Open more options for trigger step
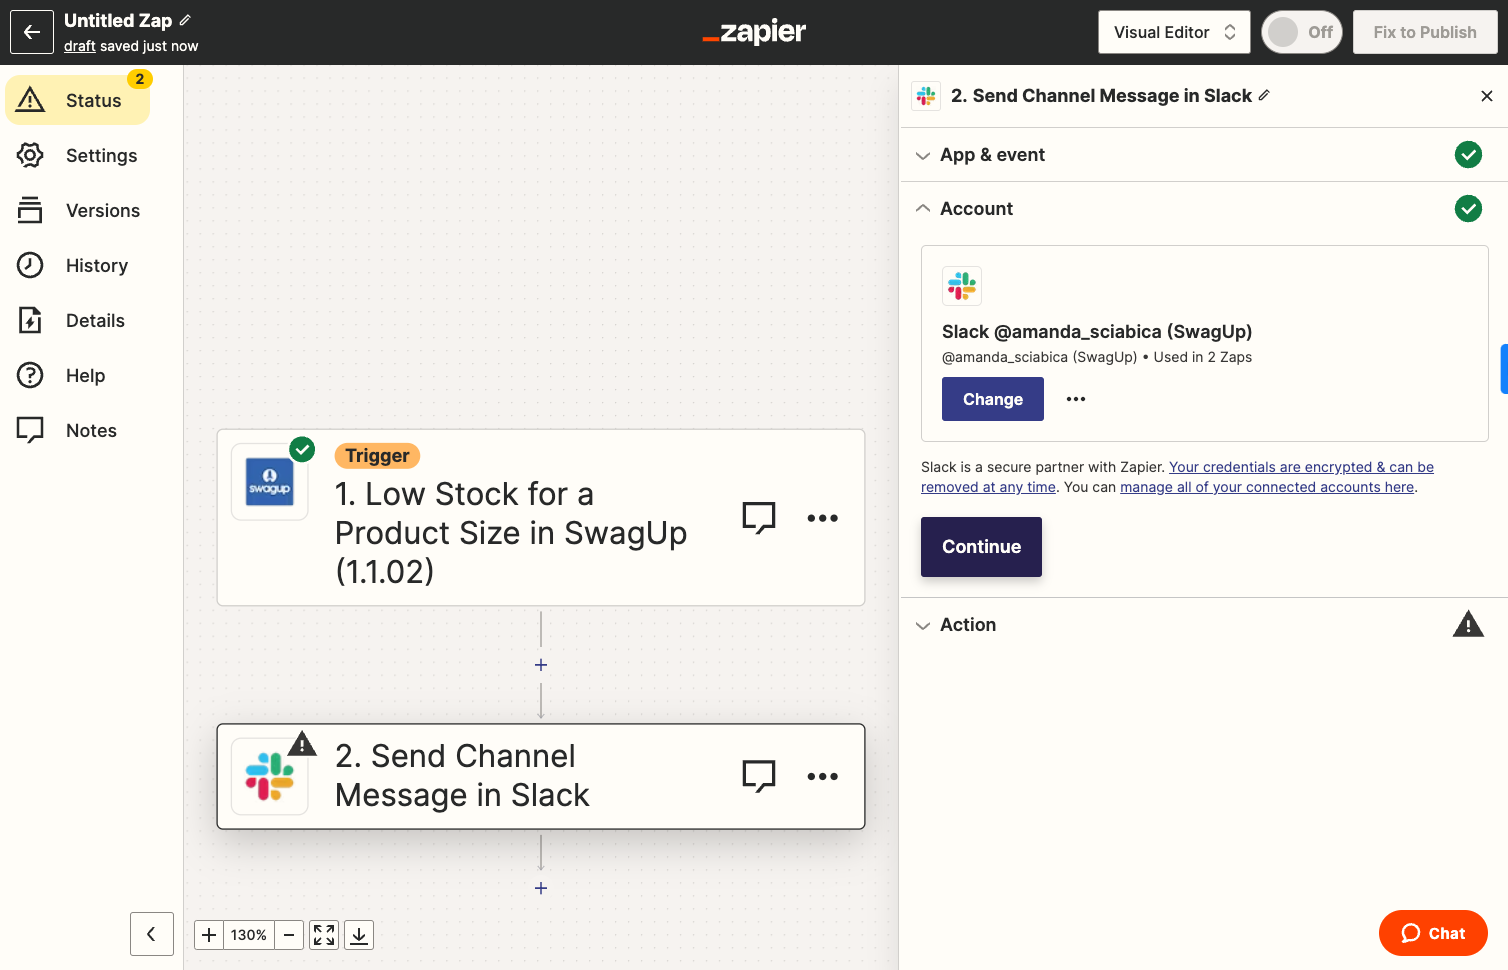Image resolution: width=1508 pixels, height=970 pixels. (822, 517)
